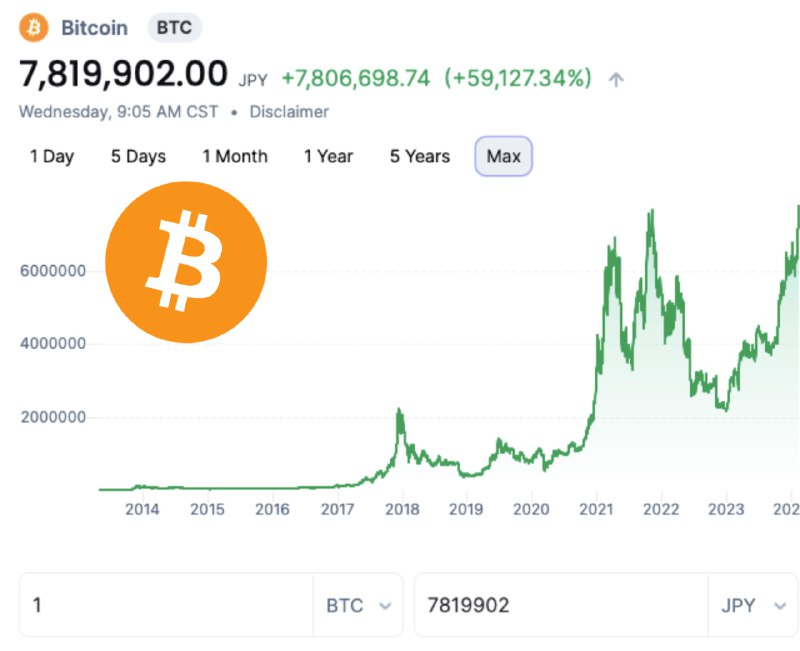This screenshot has height=651, width=800.
Task: Choose the 5 Years range
Action: pos(420,156)
